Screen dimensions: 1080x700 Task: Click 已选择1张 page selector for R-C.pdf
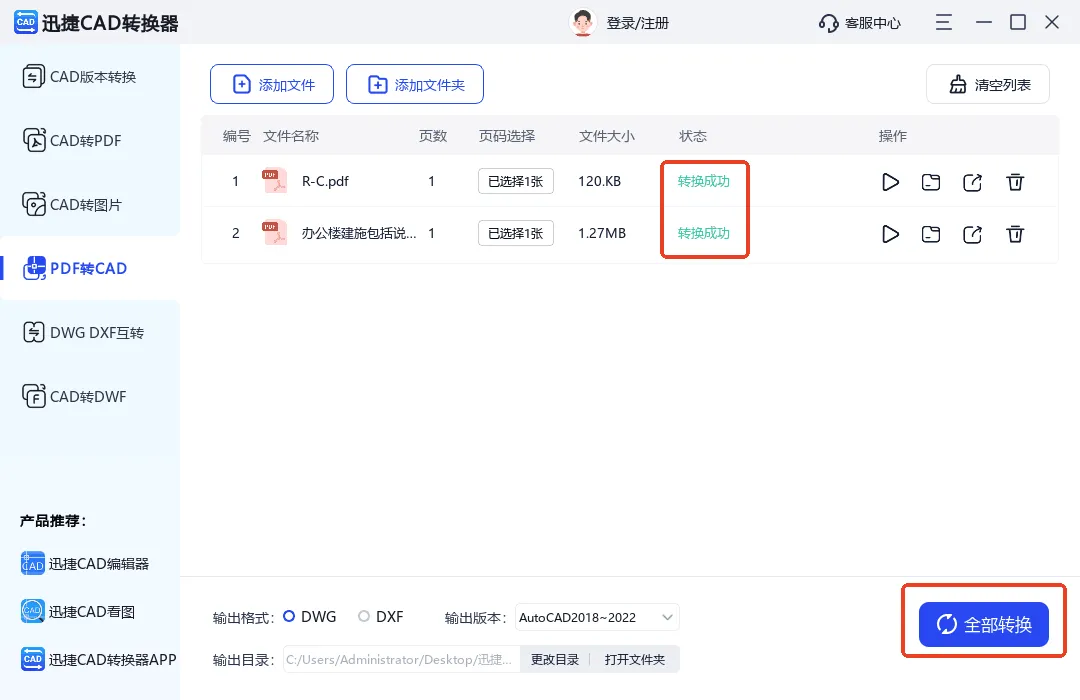point(516,181)
